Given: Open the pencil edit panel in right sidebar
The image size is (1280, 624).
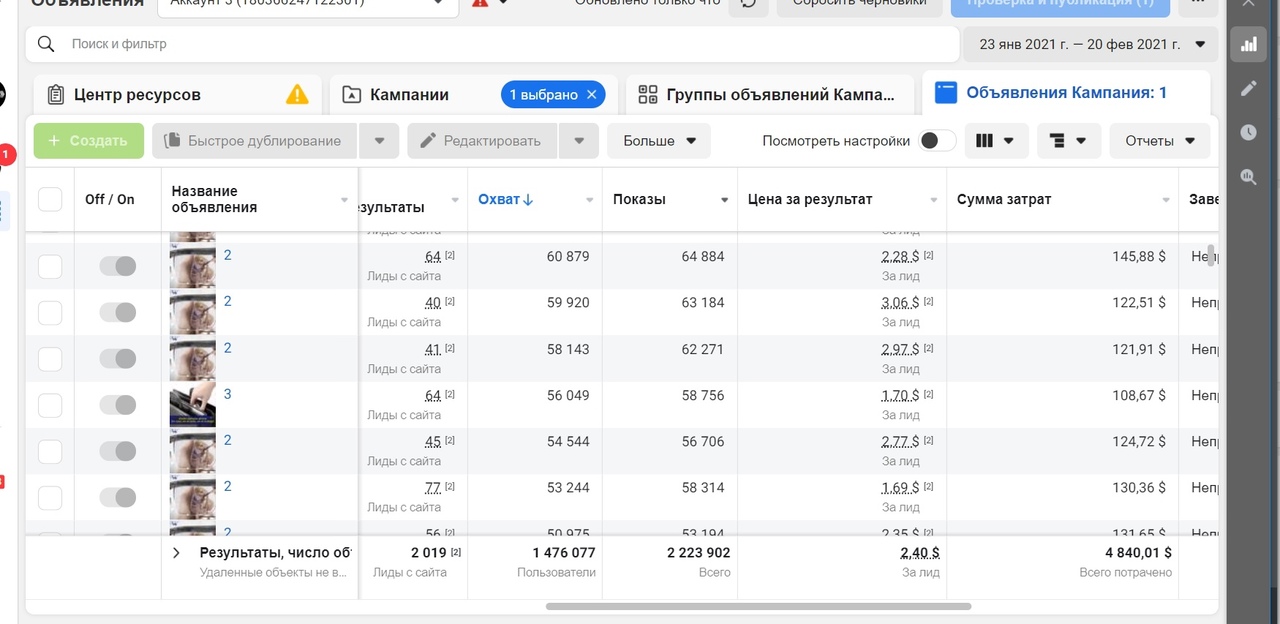Looking at the screenshot, I should pyautogui.click(x=1248, y=89).
